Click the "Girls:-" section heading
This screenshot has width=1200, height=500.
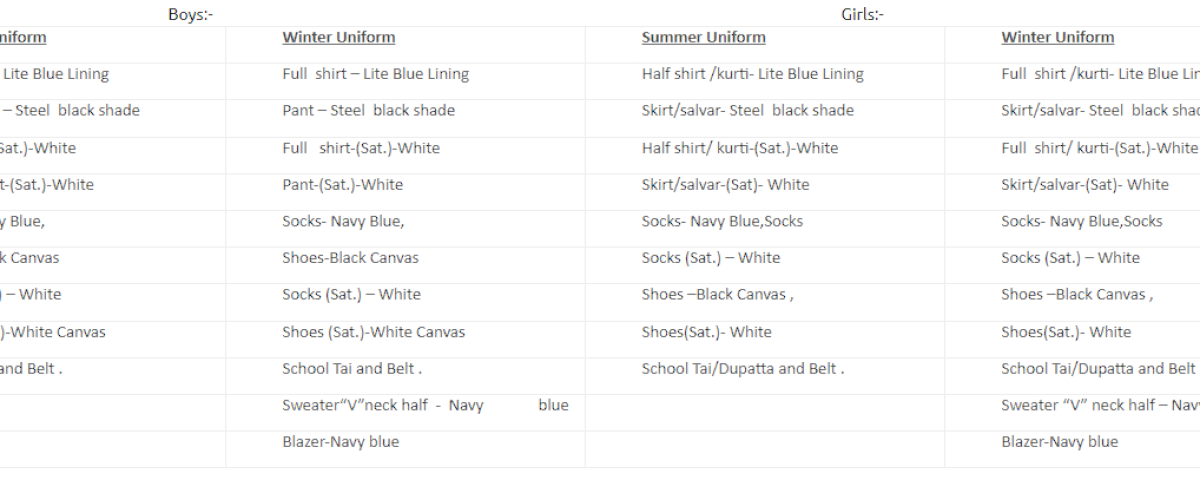click(862, 14)
